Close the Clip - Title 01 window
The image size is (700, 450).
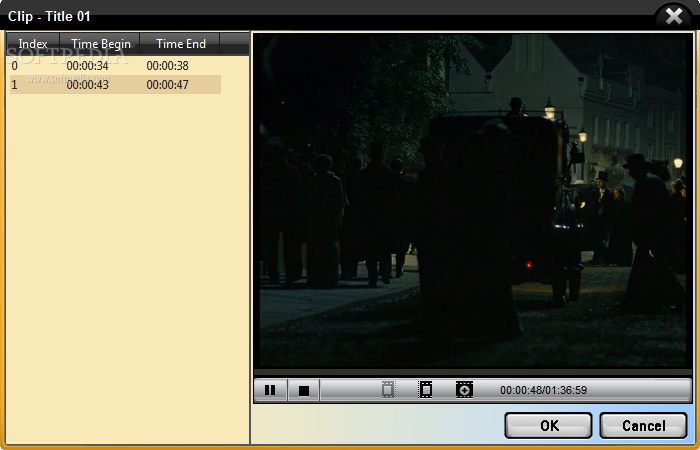click(674, 17)
